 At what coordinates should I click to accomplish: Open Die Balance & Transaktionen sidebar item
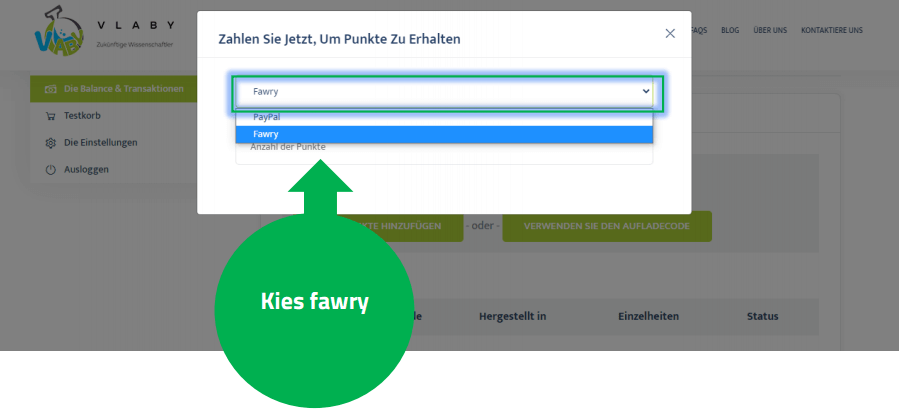122,89
